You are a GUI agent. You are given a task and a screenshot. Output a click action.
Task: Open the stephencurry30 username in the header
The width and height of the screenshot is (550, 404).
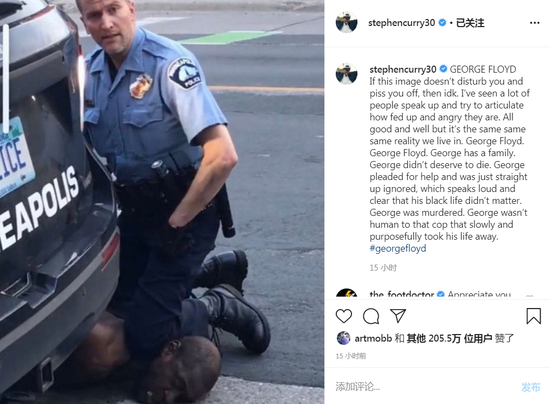[x=401, y=23]
